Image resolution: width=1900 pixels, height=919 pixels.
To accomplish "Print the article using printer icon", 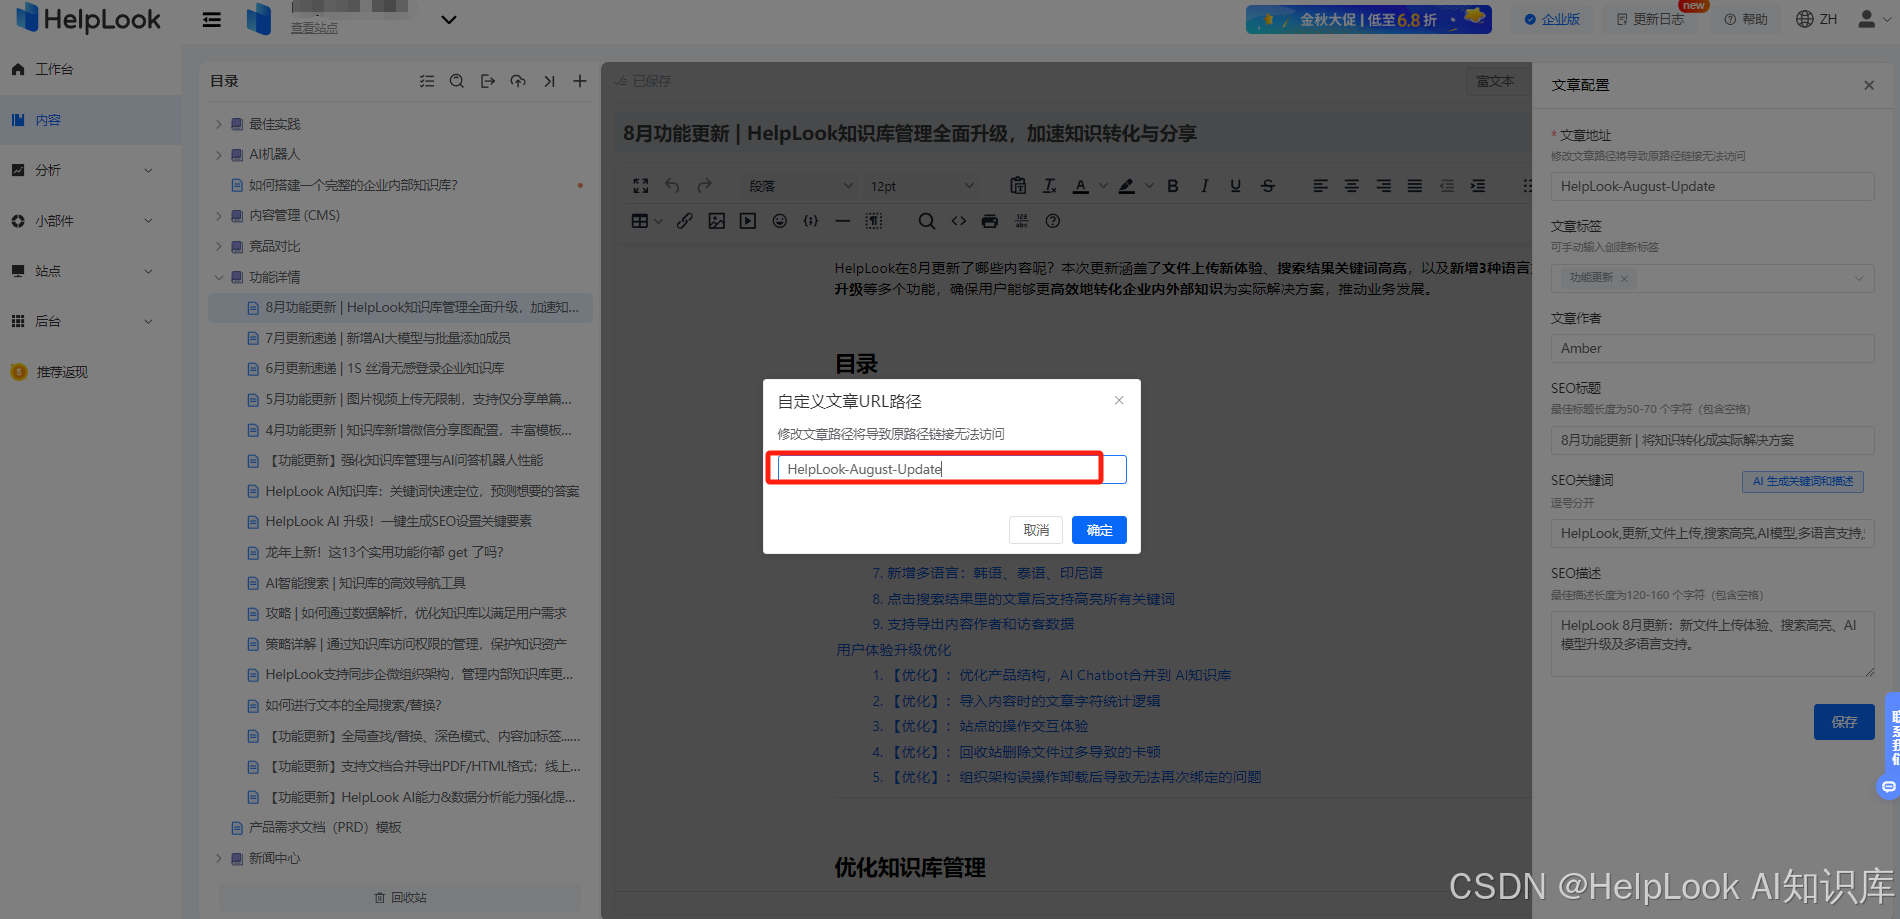I will [990, 221].
